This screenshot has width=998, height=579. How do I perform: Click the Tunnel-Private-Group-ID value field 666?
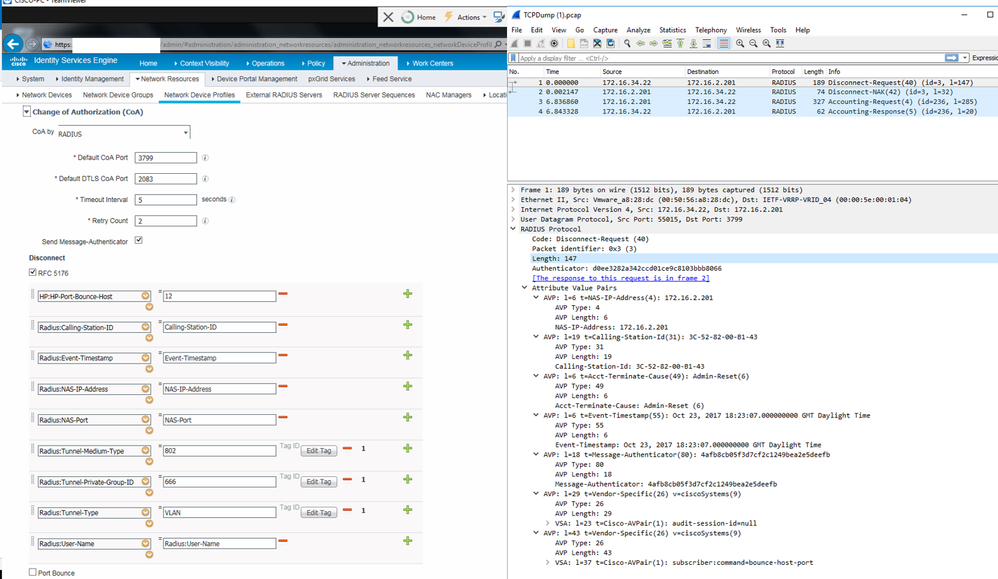coord(219,482)
